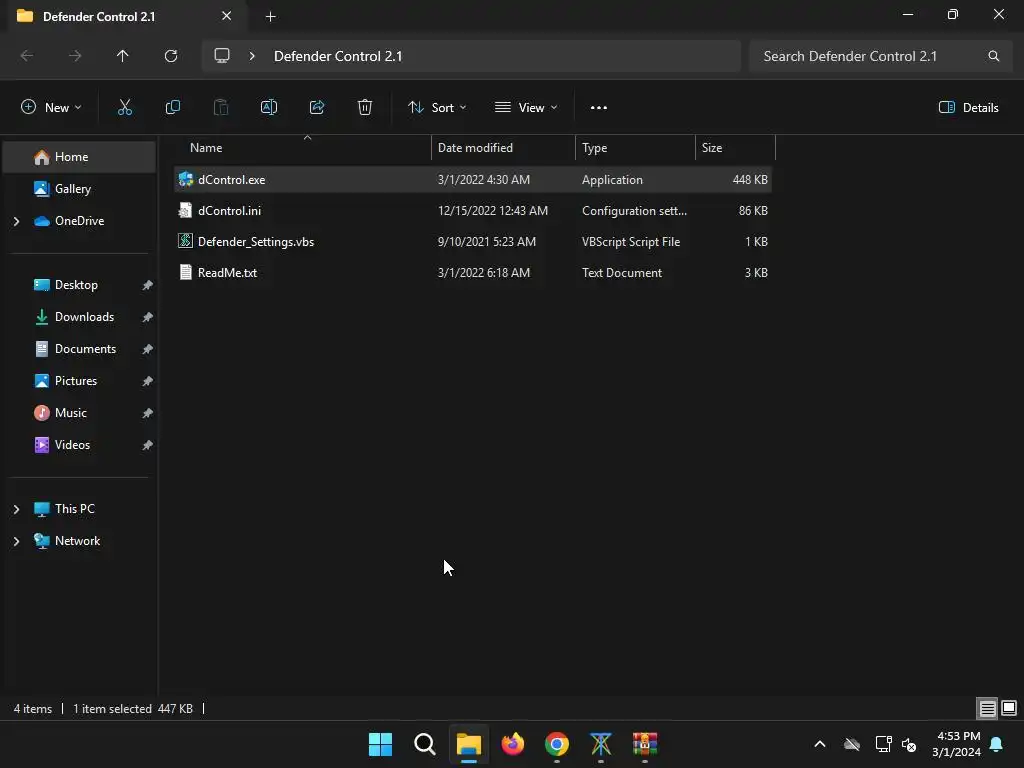
Task: Click the Share icon in toolbar
Action: 317,108
